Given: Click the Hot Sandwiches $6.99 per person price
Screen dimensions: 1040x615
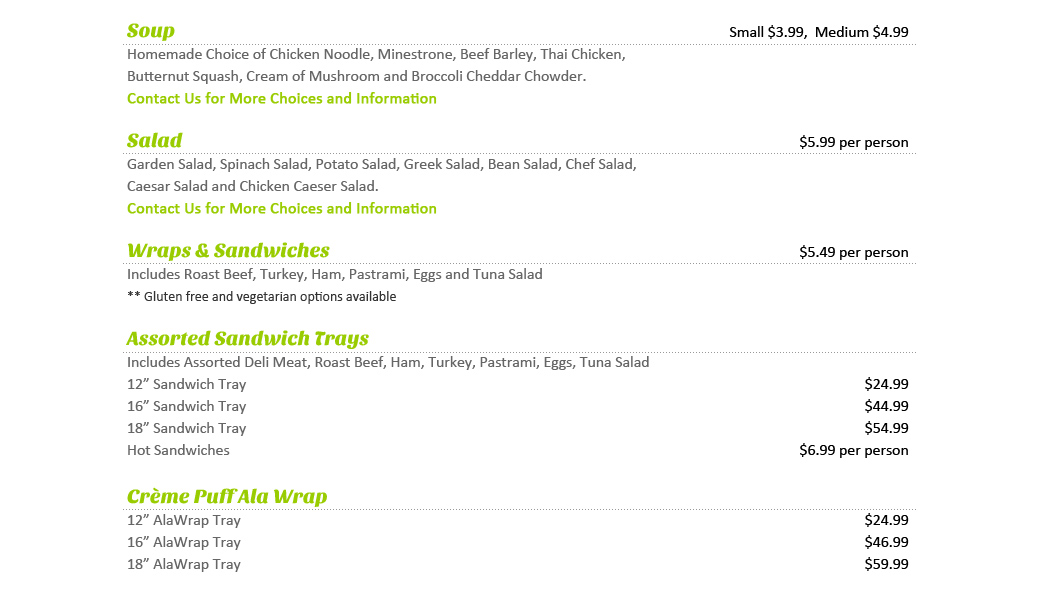Looking at the screenshot, I should [x=853, y=450].
